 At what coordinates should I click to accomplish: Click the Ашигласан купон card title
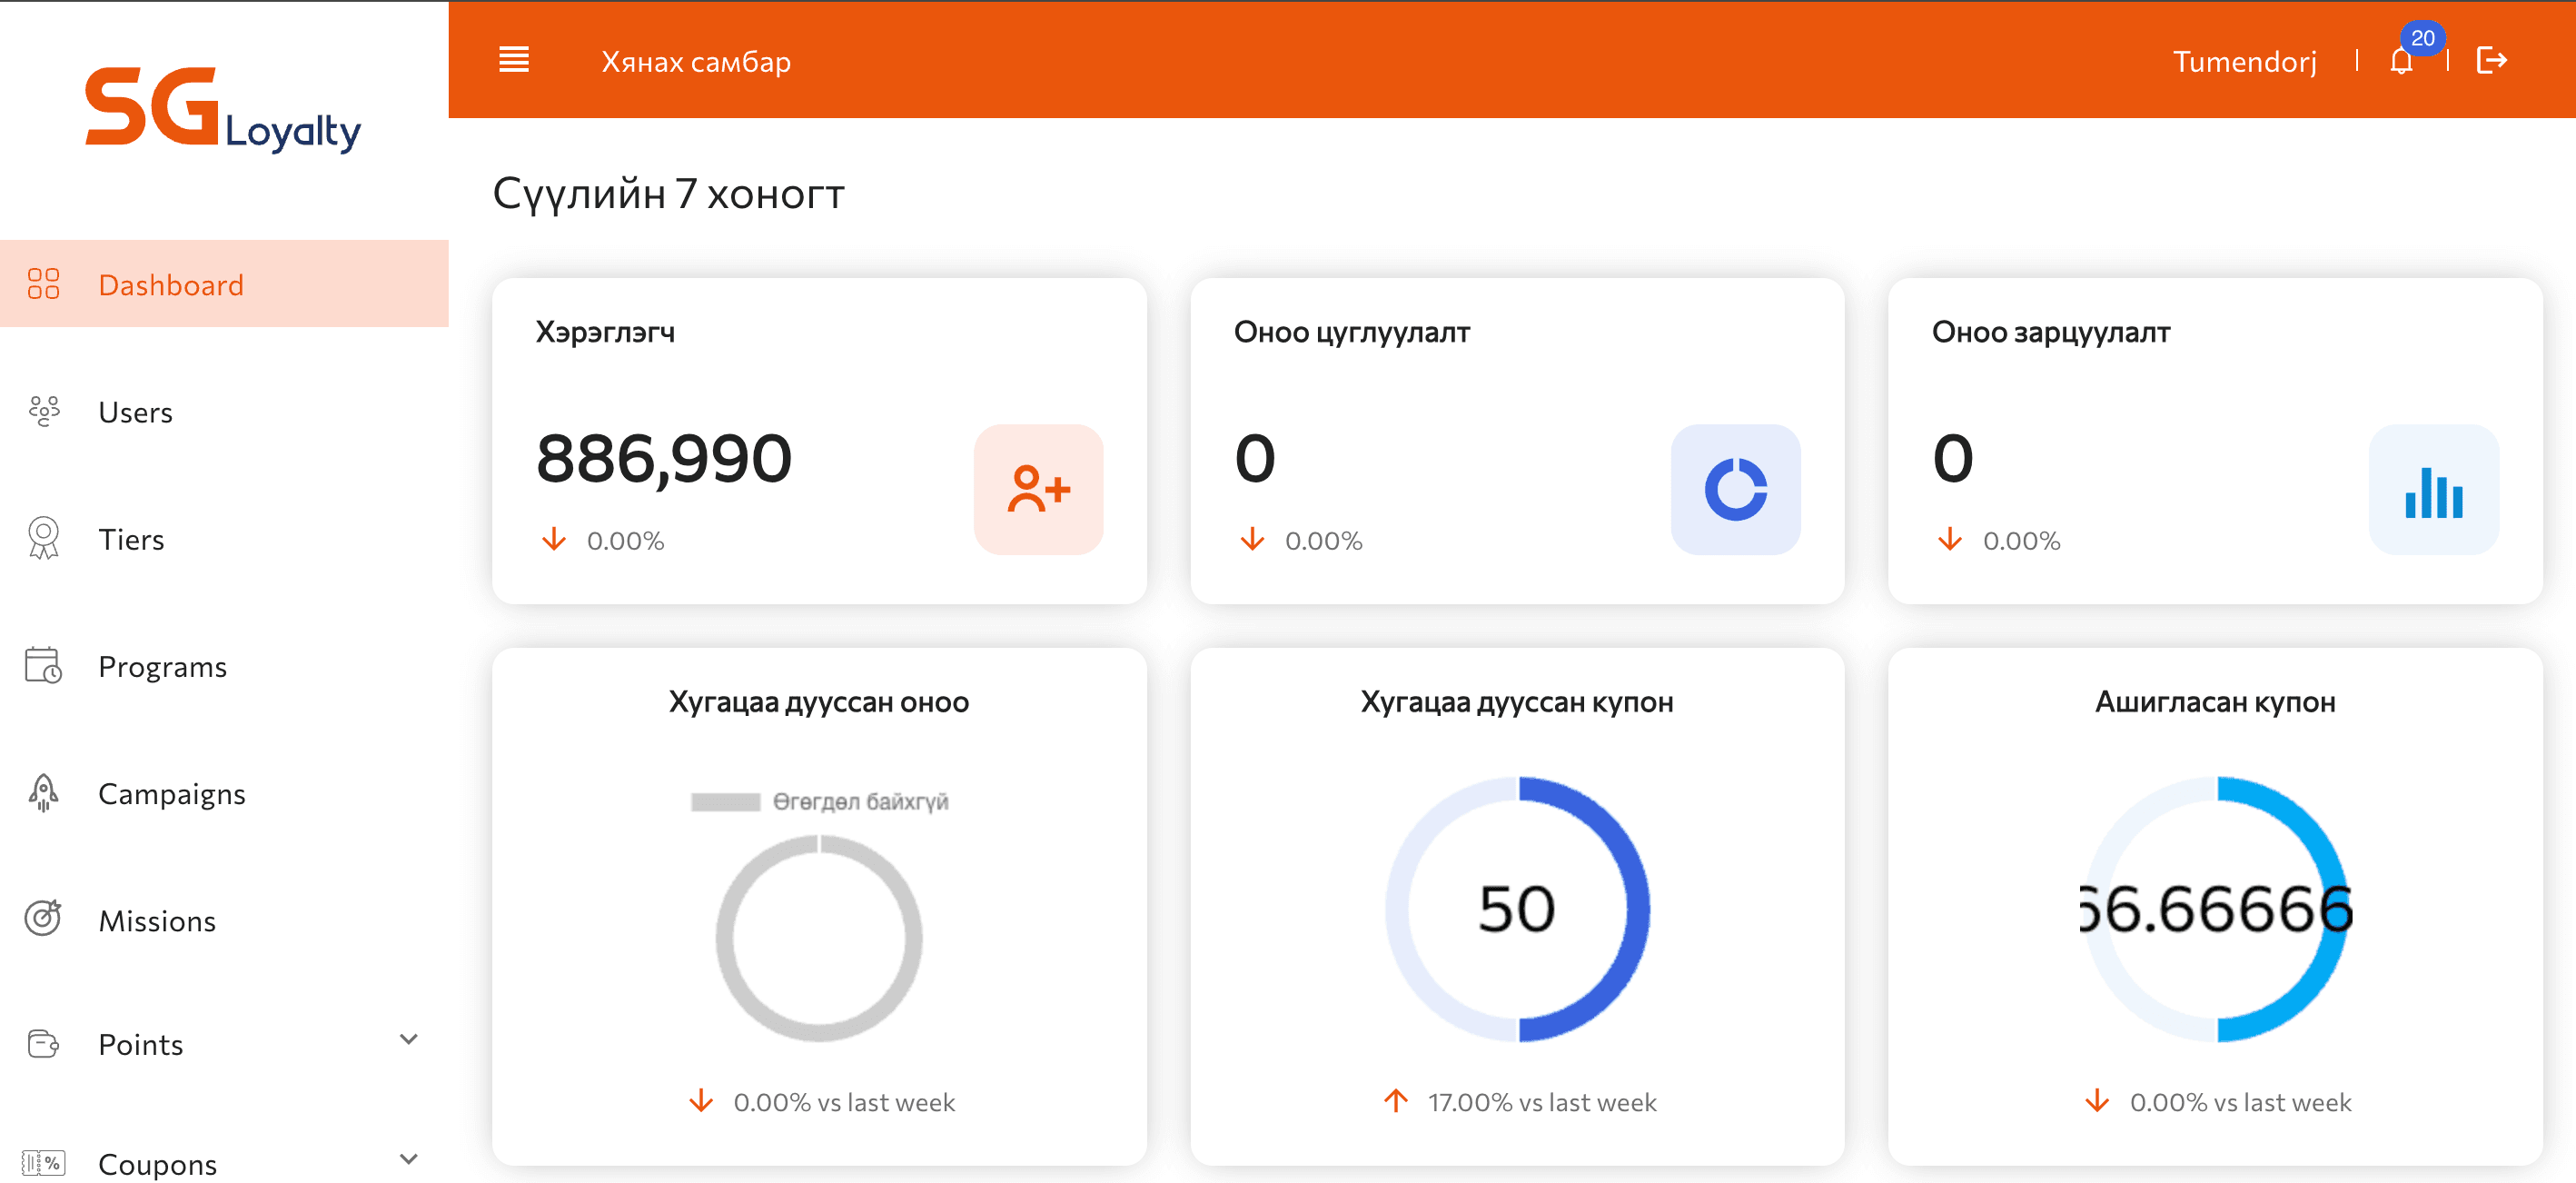[x=2215, y=701]
